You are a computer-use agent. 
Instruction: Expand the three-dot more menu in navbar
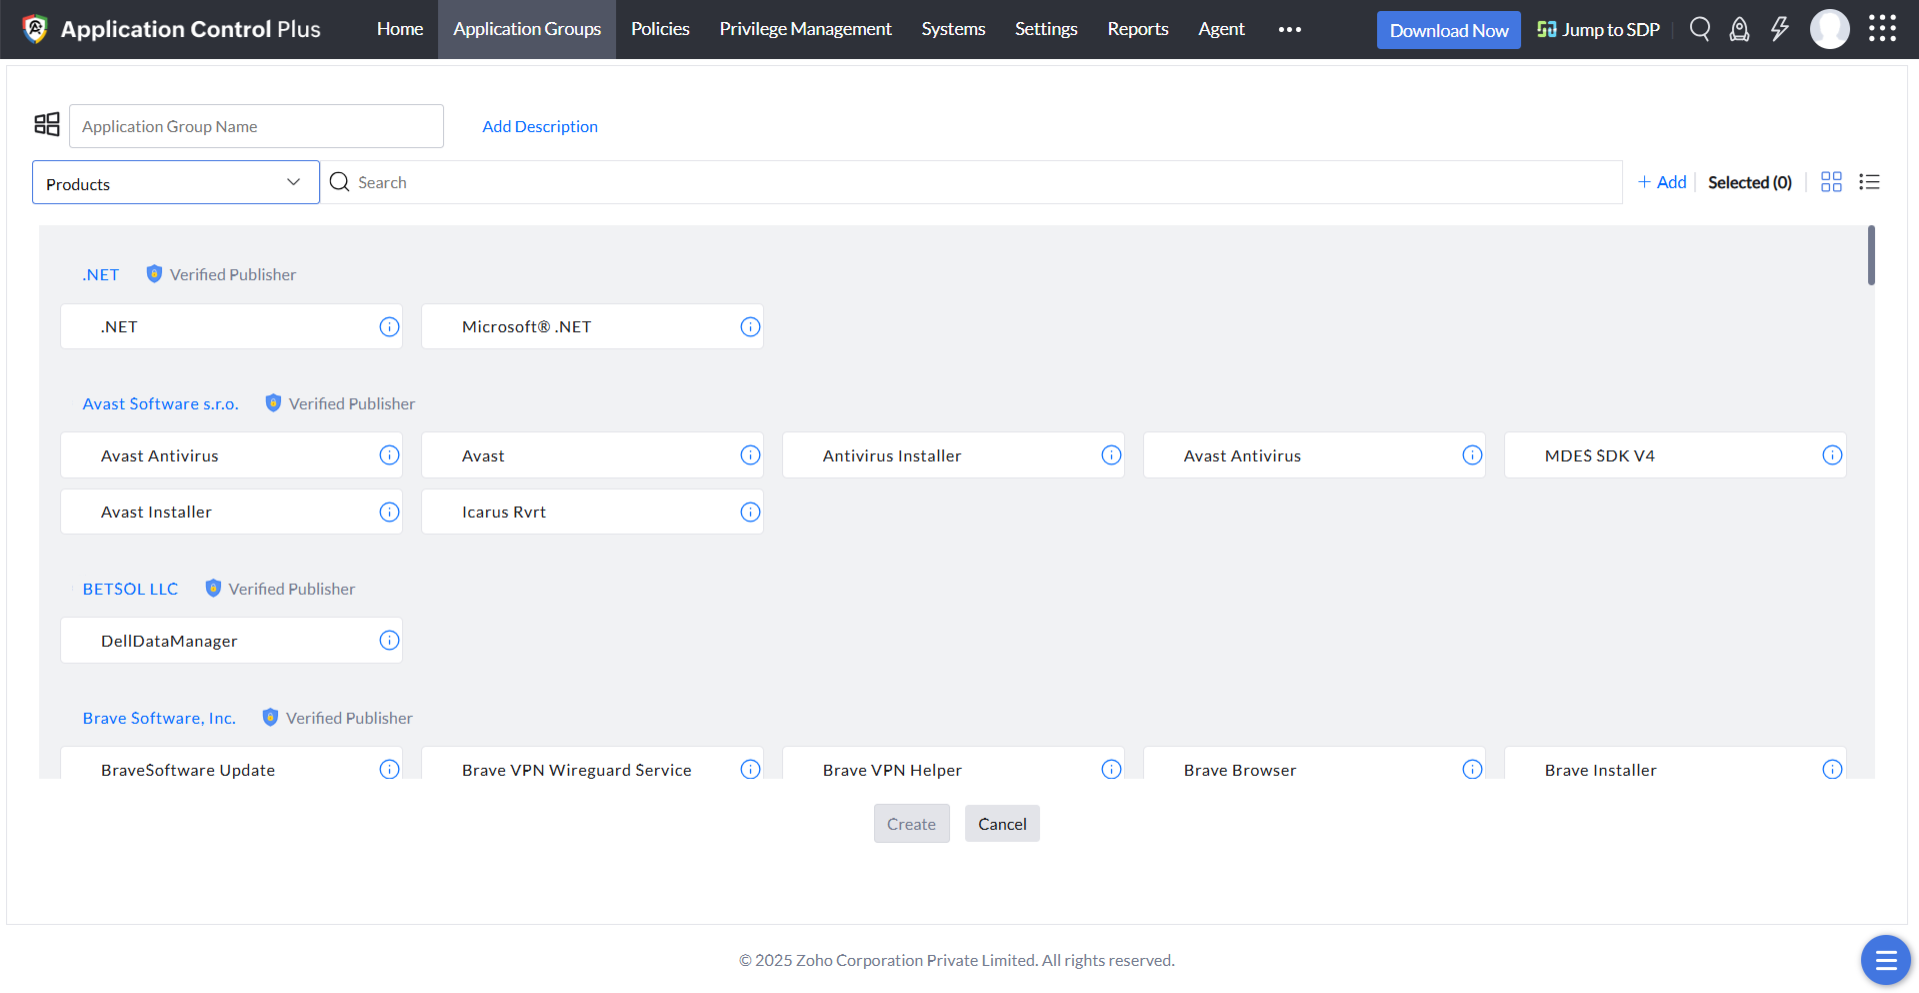[1290, 29]
